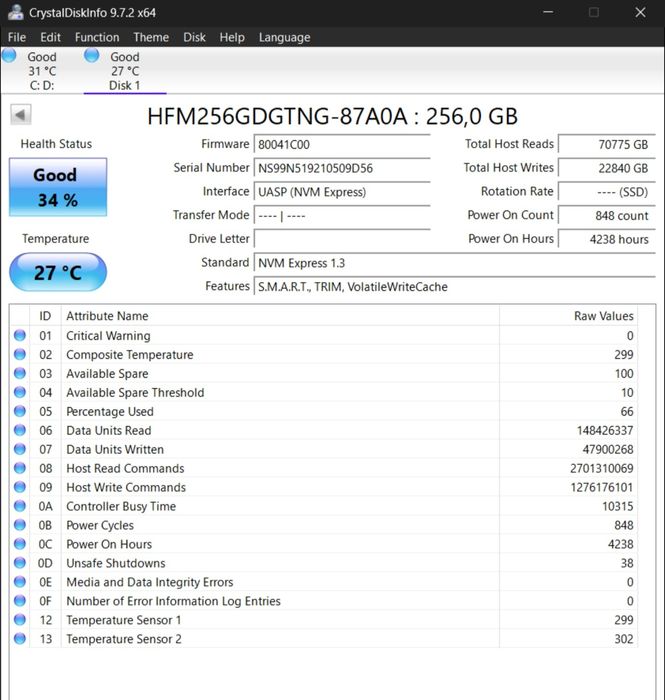Click status orb for Available Spare Threshold
Image resolution: width=665 pixels, height=700 pixels.
(20, 392)
